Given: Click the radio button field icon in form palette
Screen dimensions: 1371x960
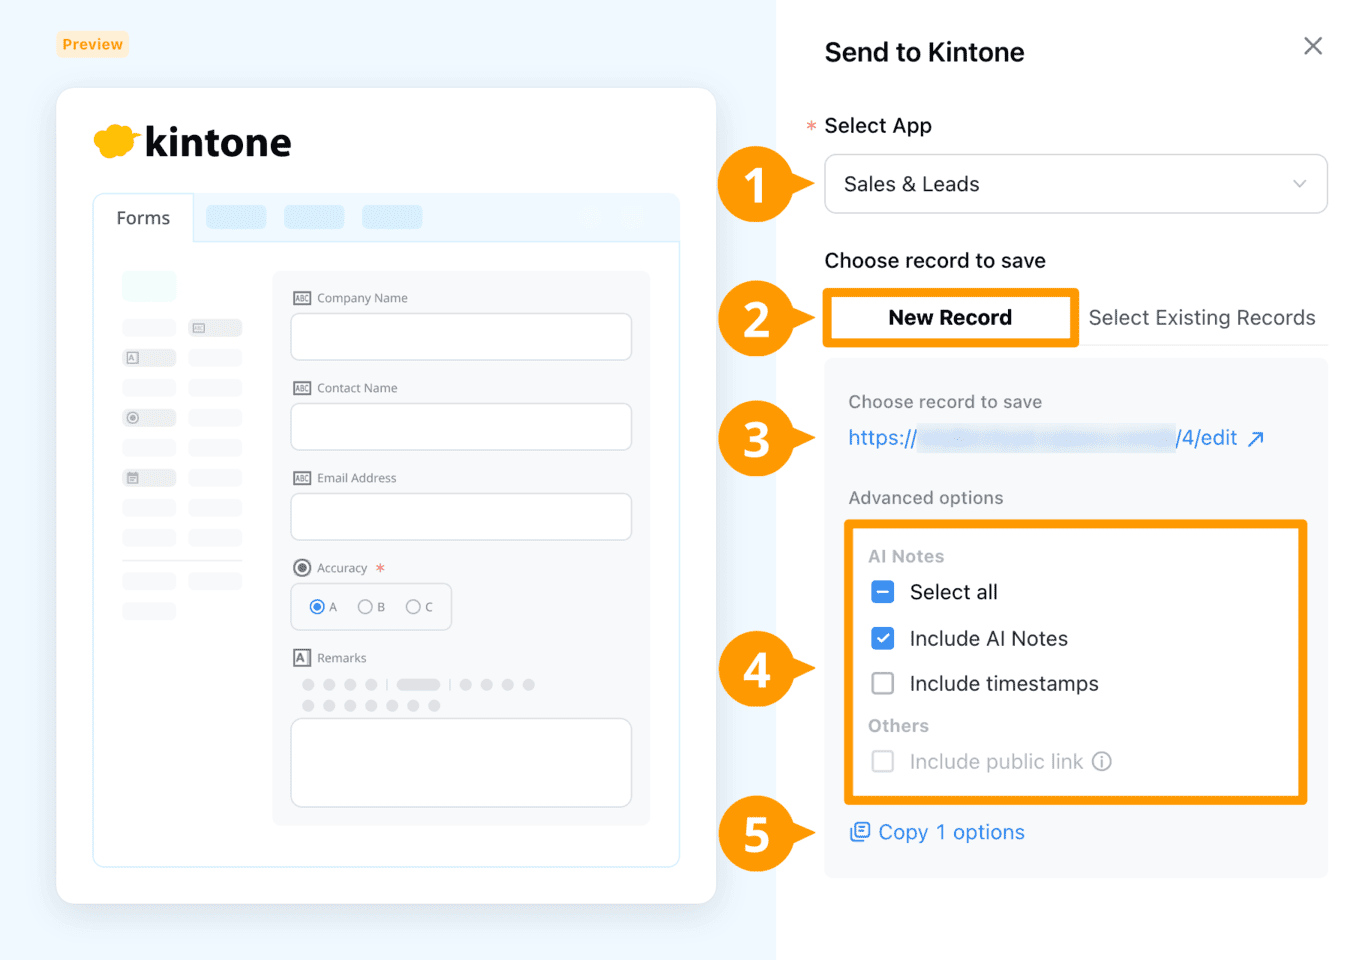Looking at the screenshot, I should (x=133, y=418).
